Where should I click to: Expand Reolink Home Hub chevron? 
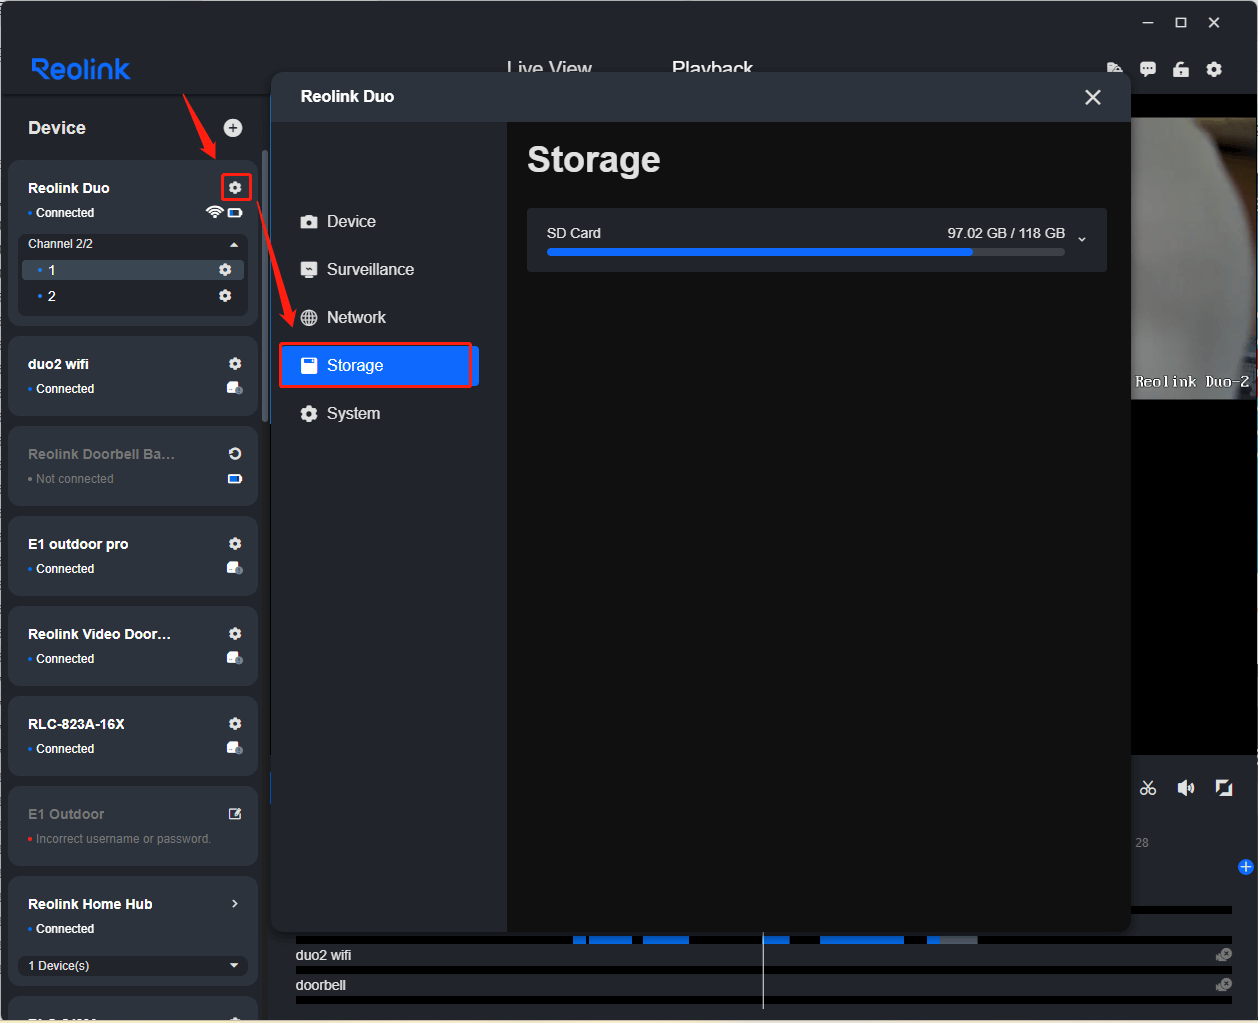(235, 904)
